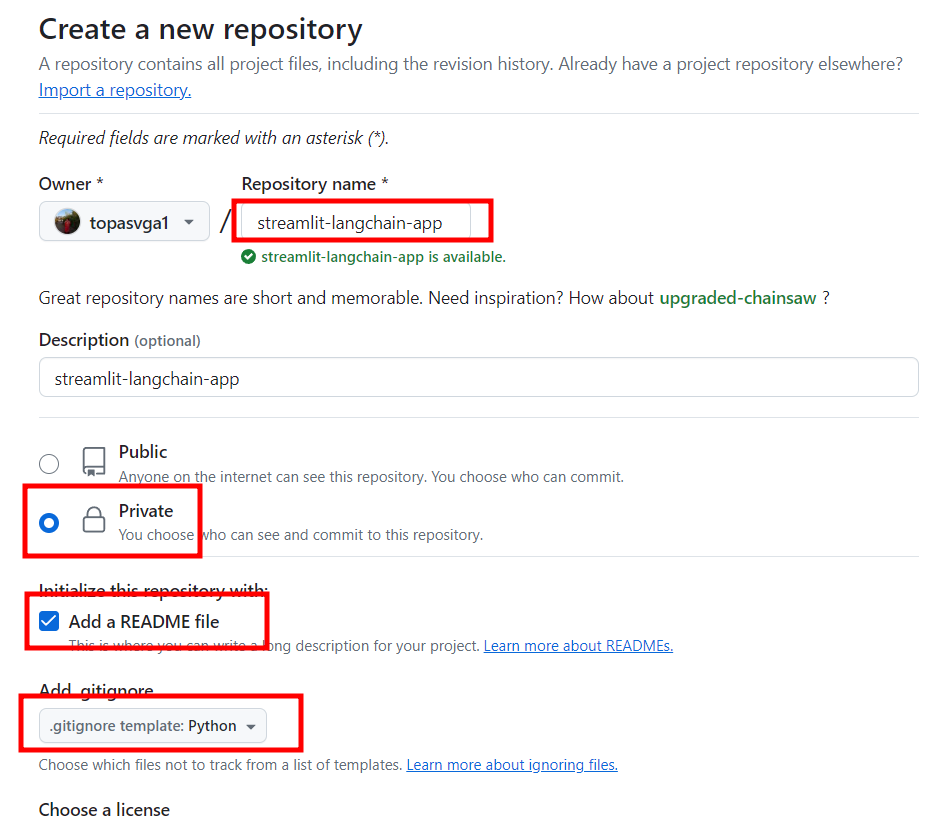This screenshot has width=930, height=817.
Task: Open the Import a repository link
Action: point(115,90)
